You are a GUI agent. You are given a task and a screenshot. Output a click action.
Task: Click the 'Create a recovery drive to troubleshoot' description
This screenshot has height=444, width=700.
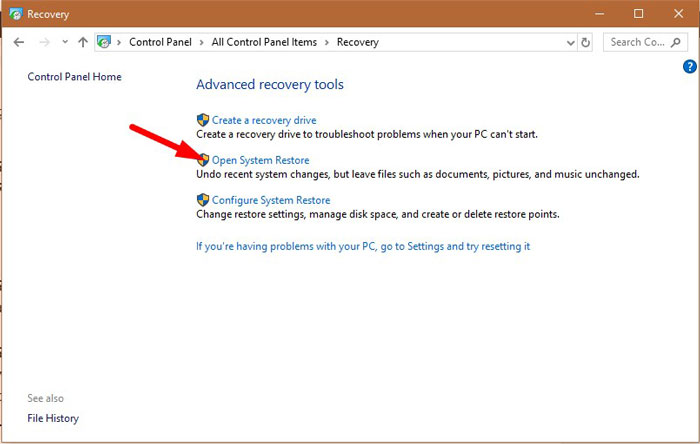click(x=367, y=134)
